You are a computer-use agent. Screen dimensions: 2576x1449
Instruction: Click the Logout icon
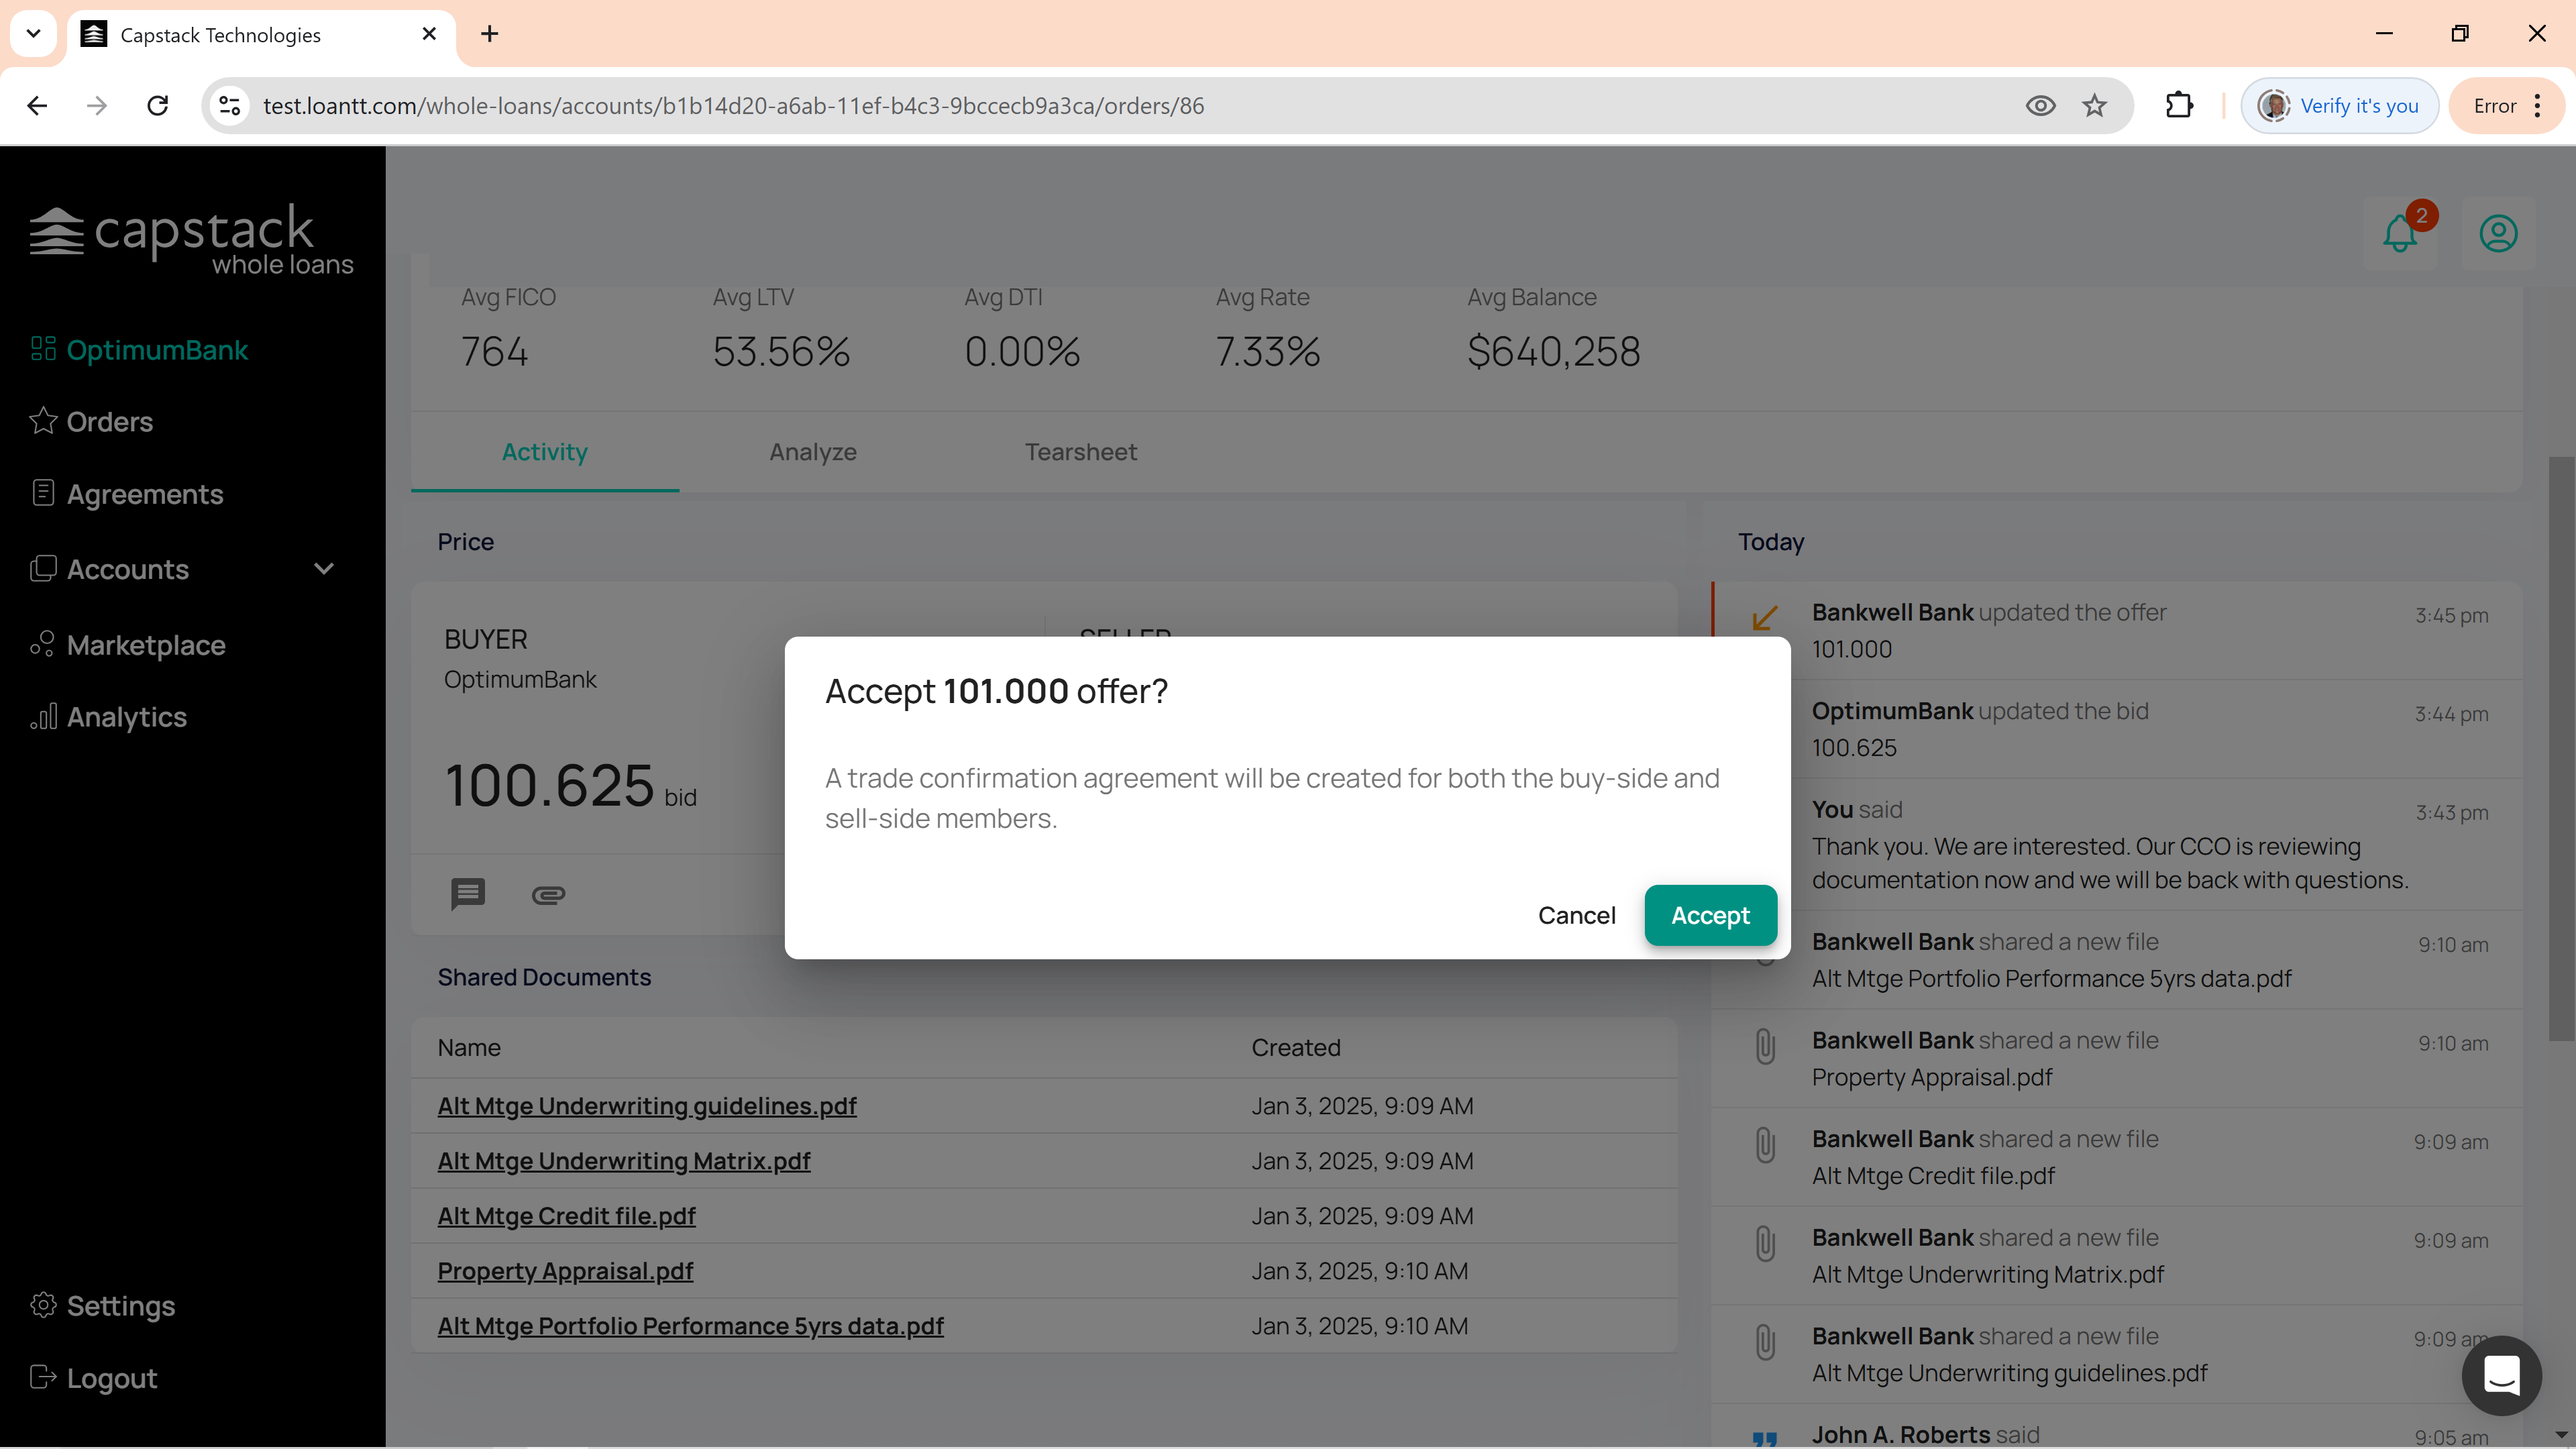tap(42, 1378)
